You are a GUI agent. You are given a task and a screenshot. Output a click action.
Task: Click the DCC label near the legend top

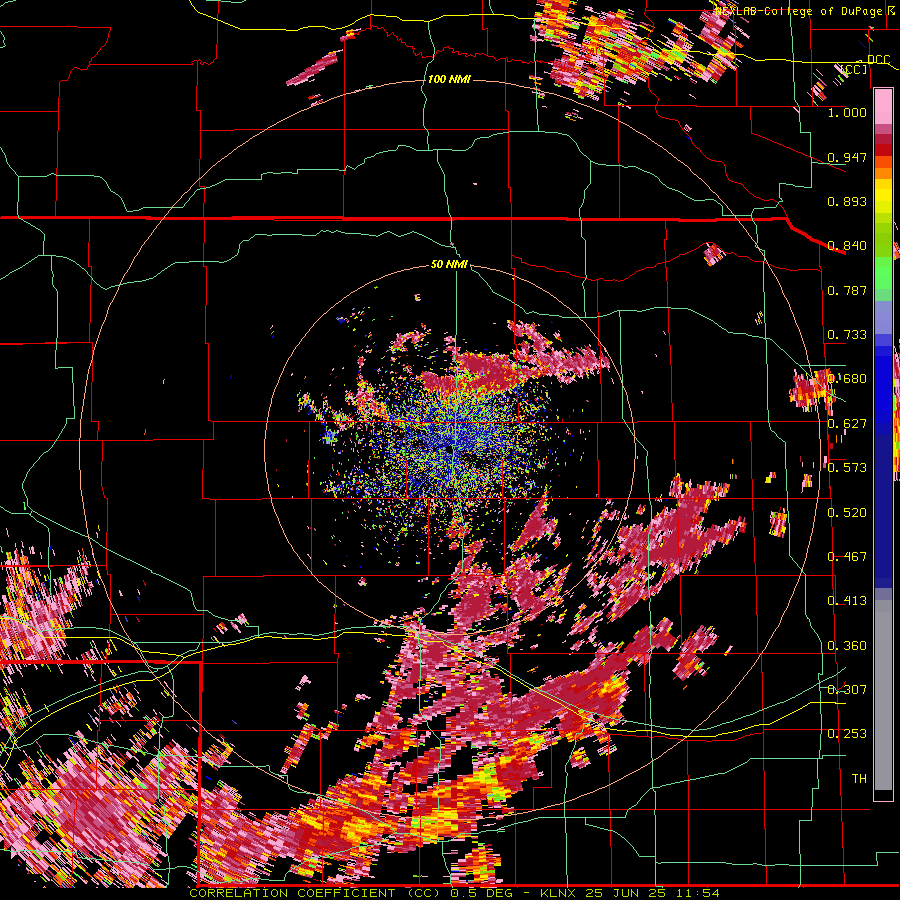tap(878, 60)
